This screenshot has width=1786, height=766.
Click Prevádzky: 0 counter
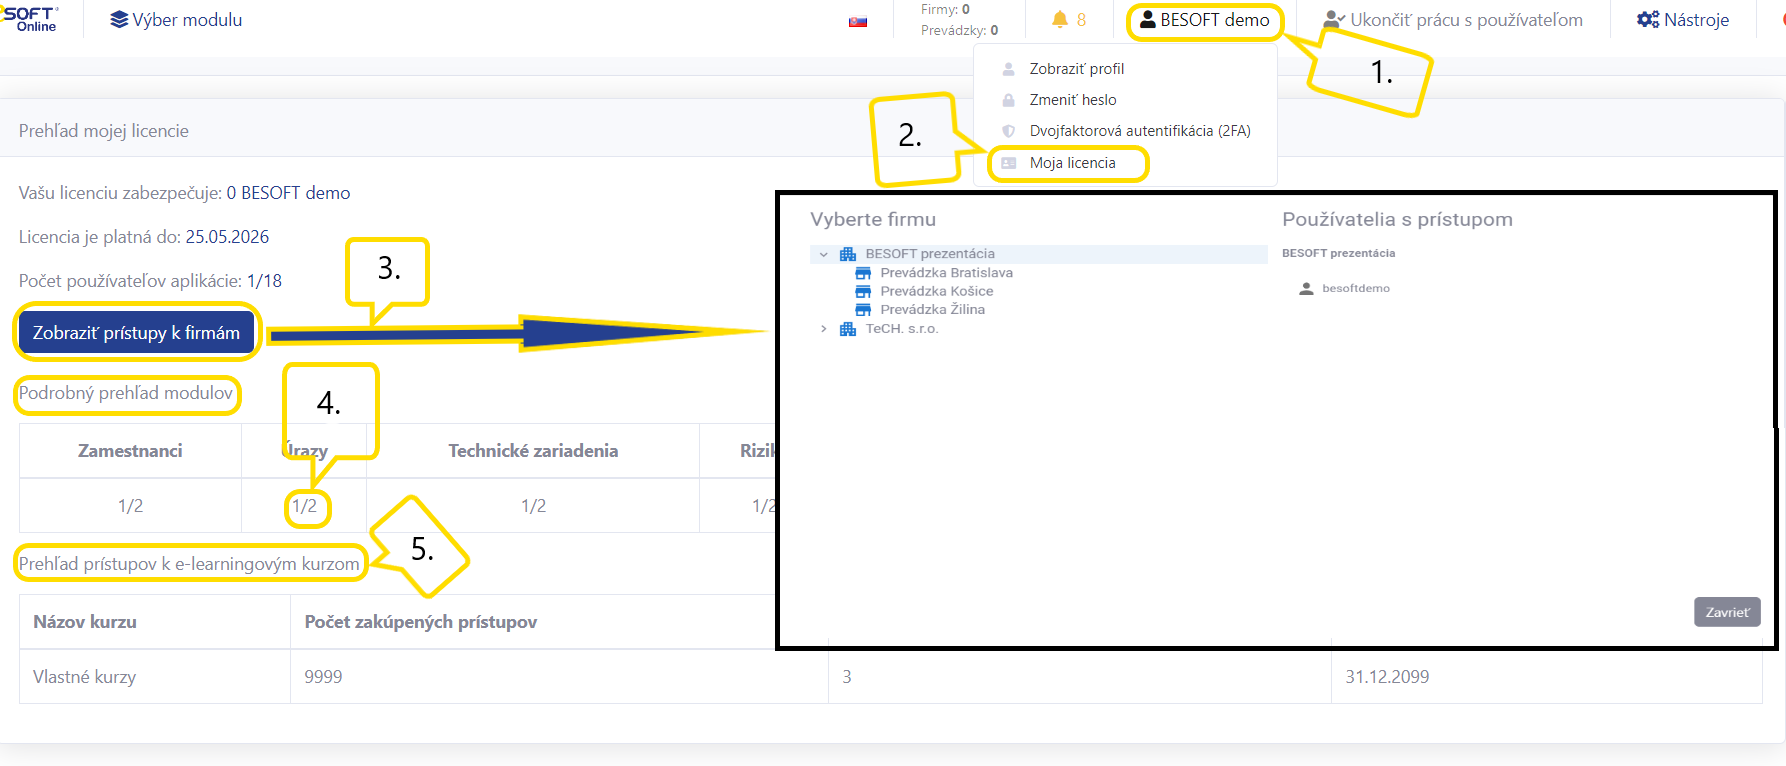coord(959,31)
